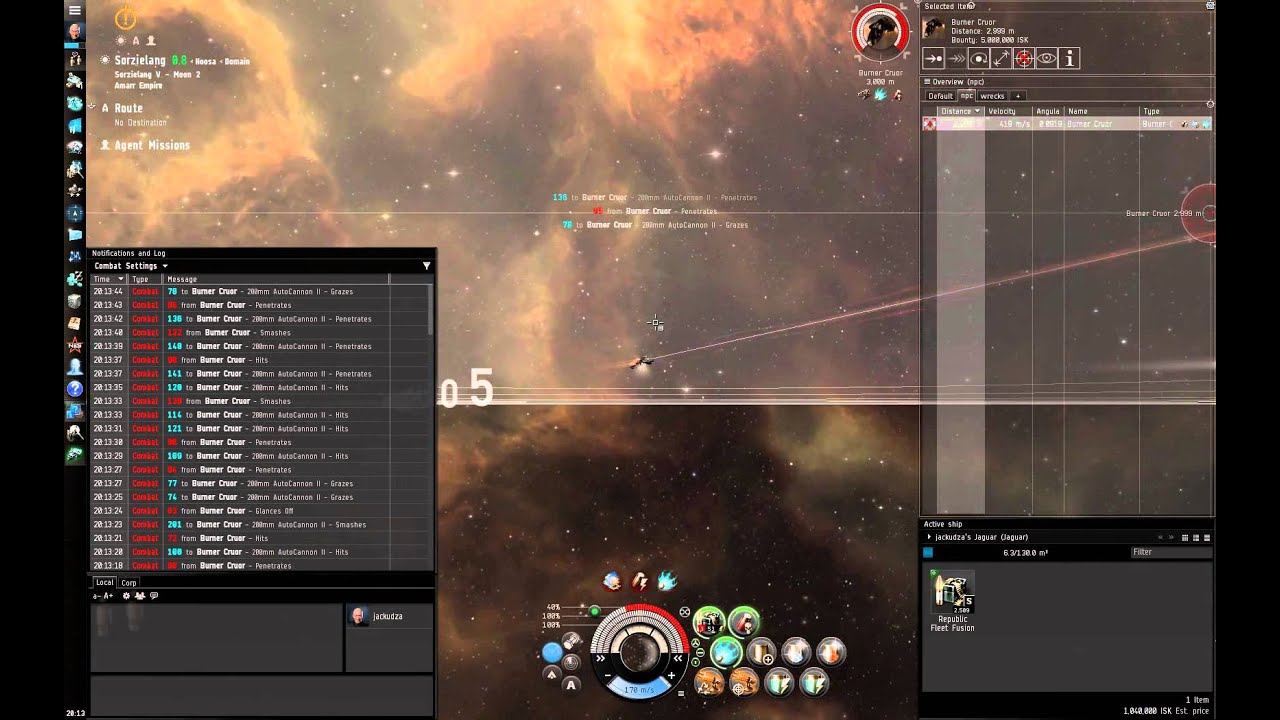The image size is (1280, 720).
Task: Click the 170 m/s speed gauge
Action: click(x=639, y=690)
